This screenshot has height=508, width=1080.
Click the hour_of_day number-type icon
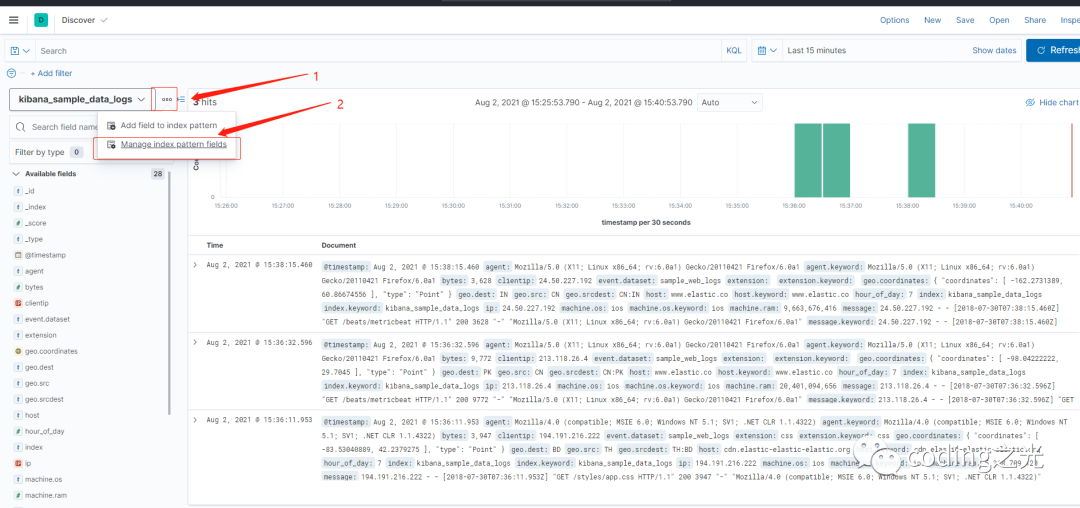pyautogui.click(x=18, y=432)
